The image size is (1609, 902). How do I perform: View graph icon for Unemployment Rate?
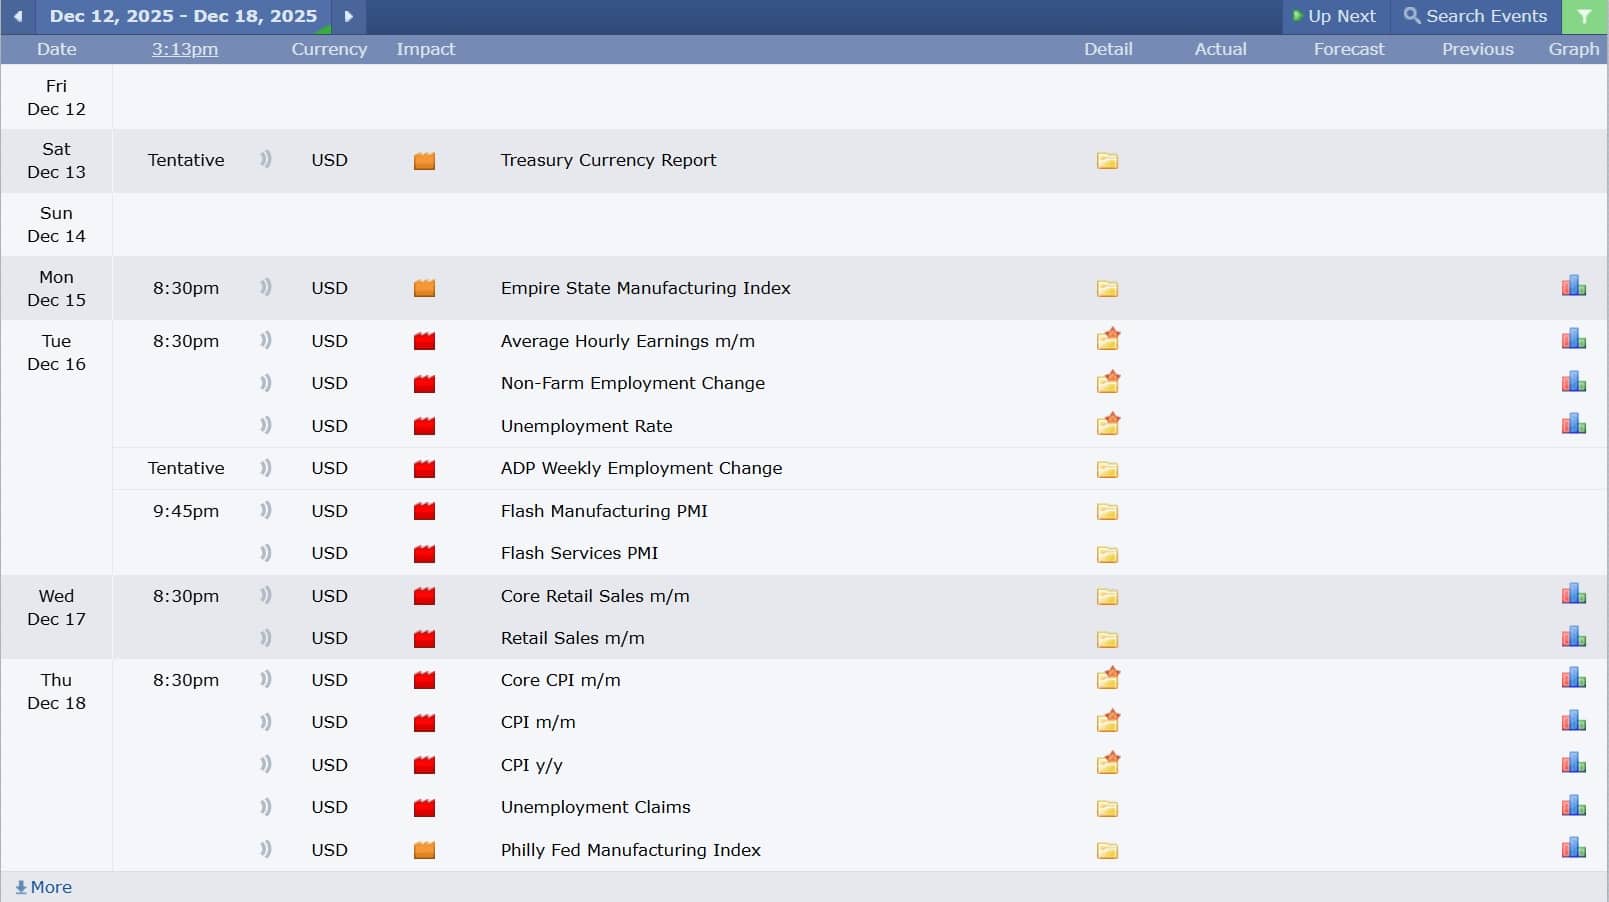tap(1573, 424)
